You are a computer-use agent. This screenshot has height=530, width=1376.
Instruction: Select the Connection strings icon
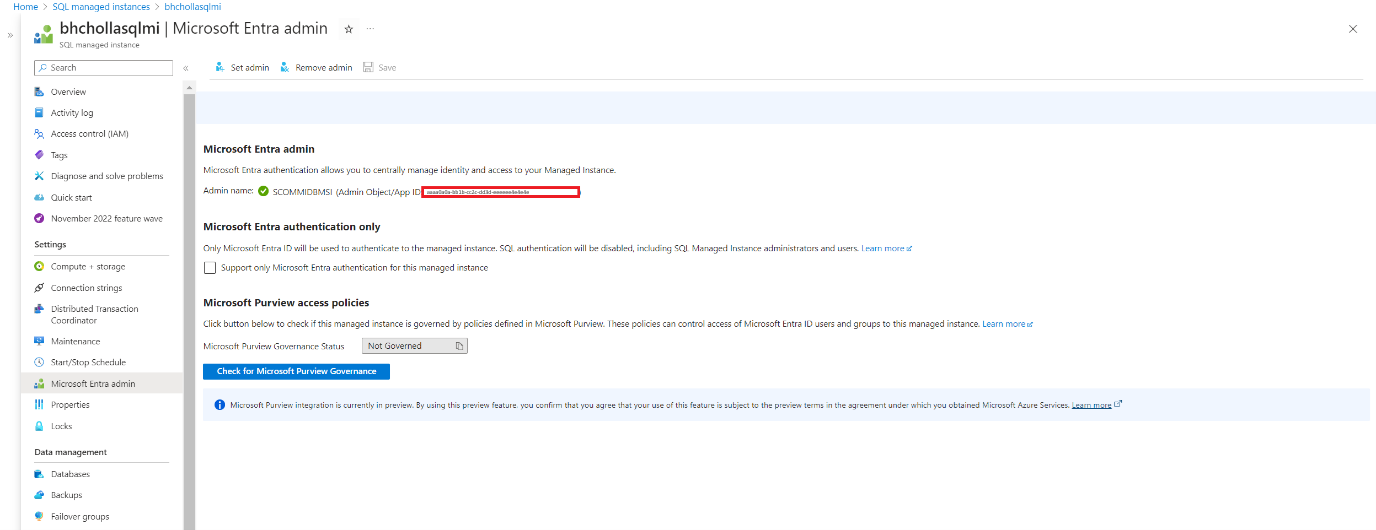pyautogui.click(x=39, y=288)
